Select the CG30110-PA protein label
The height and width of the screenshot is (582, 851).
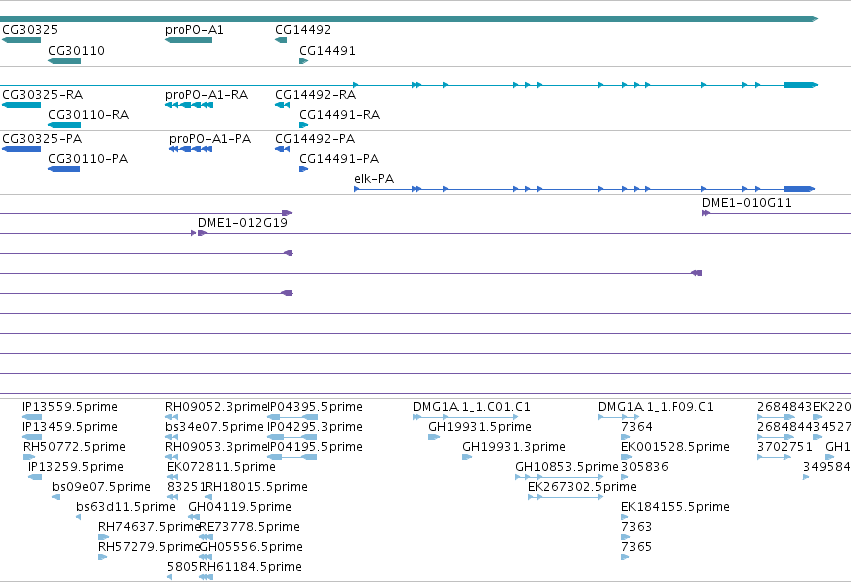[88, 159]
